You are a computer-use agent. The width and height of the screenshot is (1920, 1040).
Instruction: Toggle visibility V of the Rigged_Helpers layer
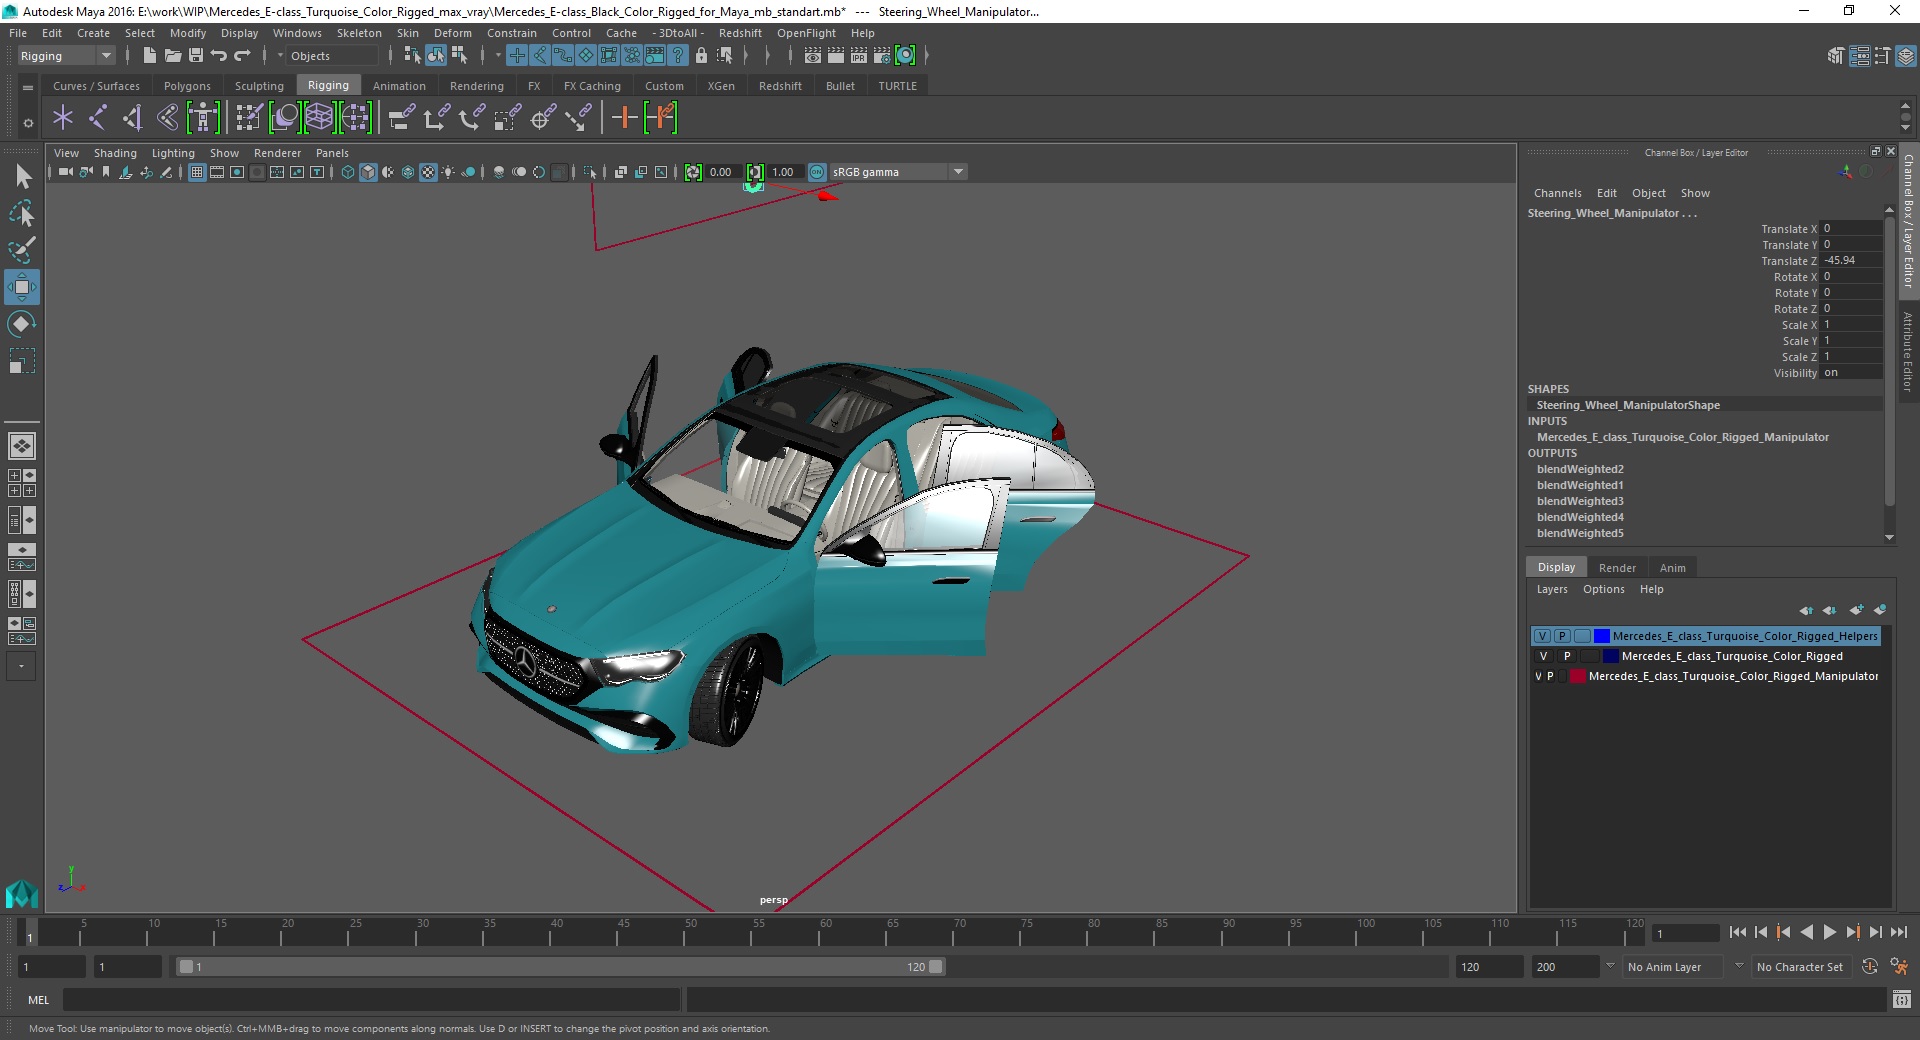(x=1542, y=636)
